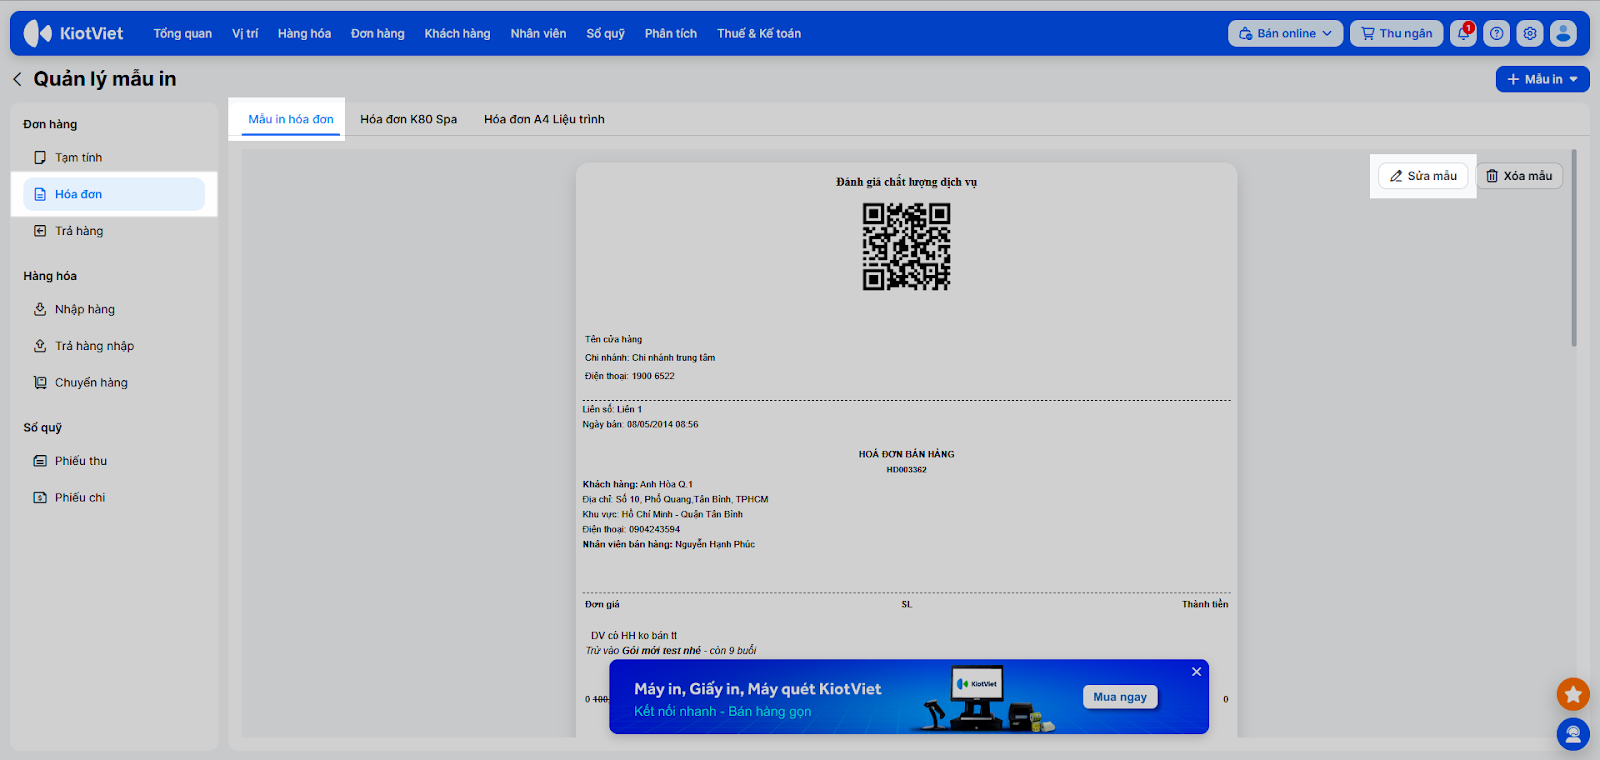Click the Thu ngân button

pyautogui.click(x=1397, y=33)
